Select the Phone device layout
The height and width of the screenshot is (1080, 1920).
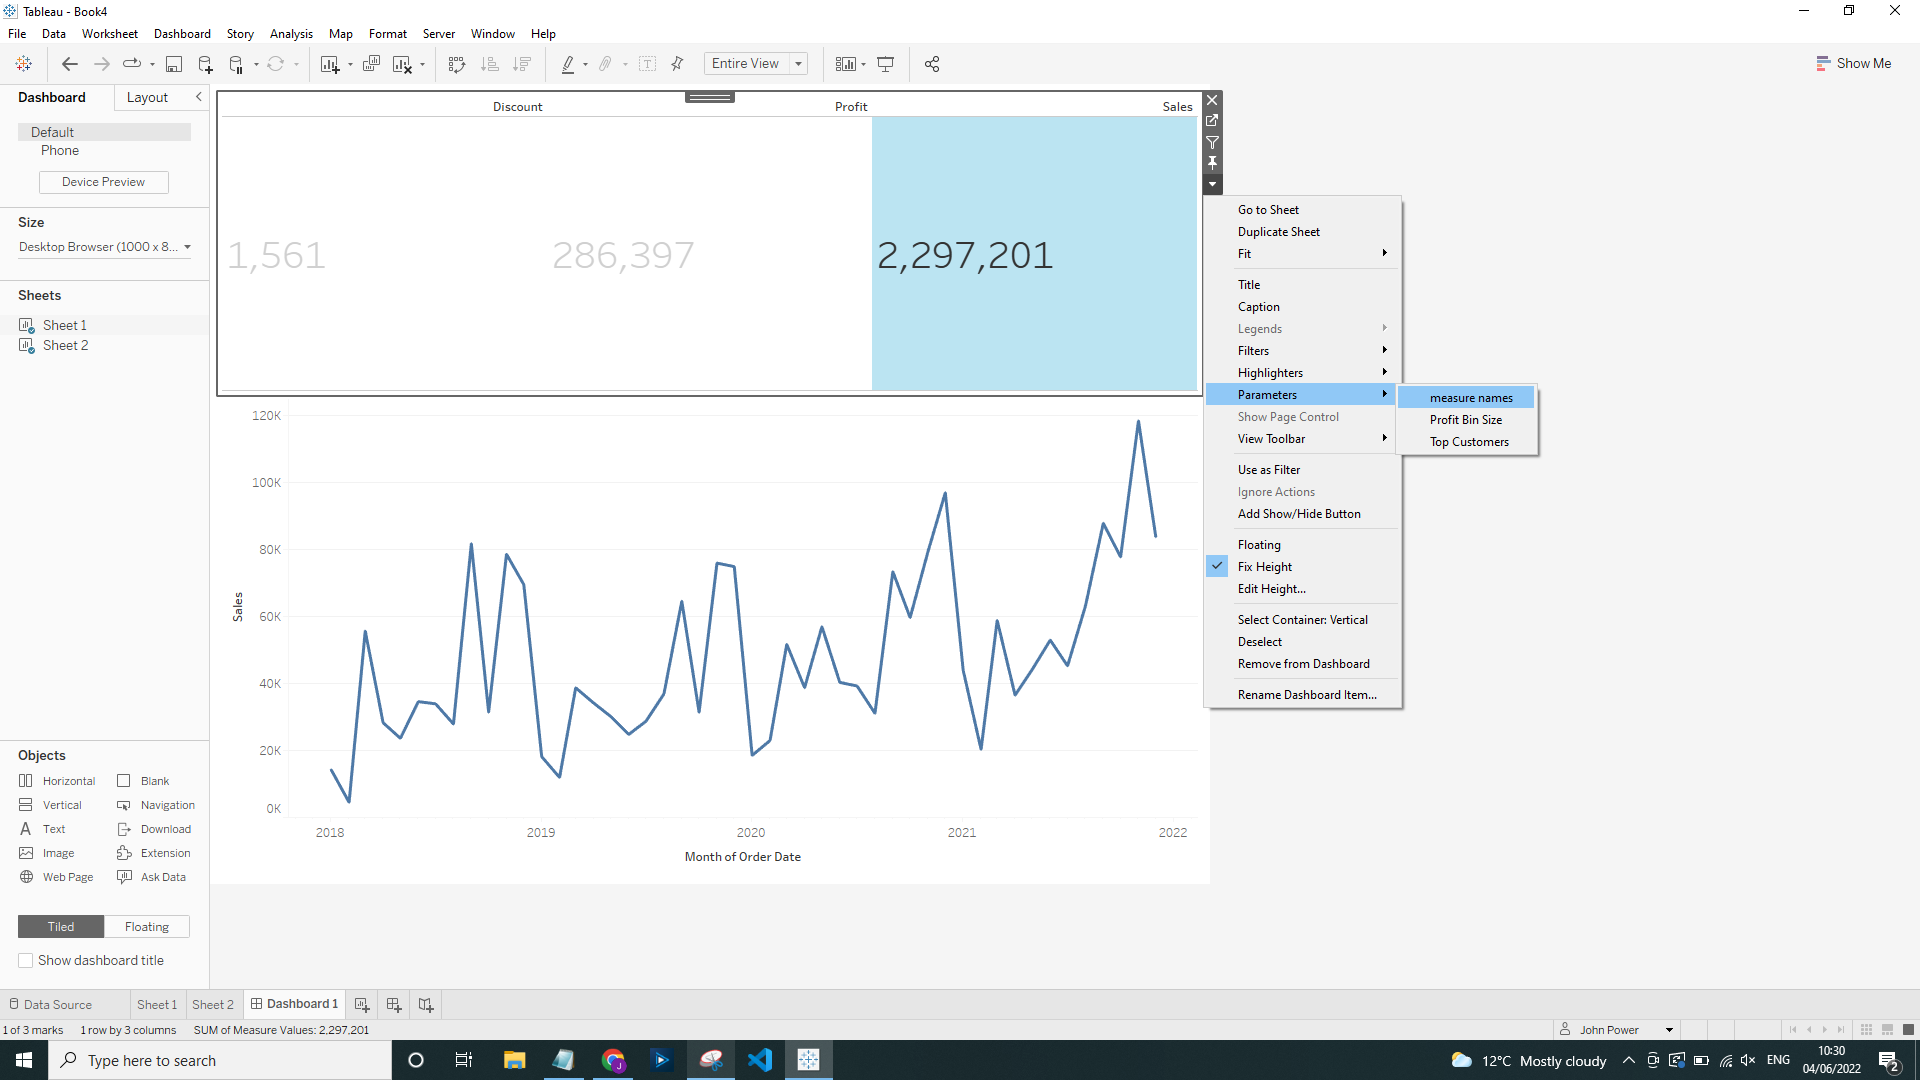point(60,151)
